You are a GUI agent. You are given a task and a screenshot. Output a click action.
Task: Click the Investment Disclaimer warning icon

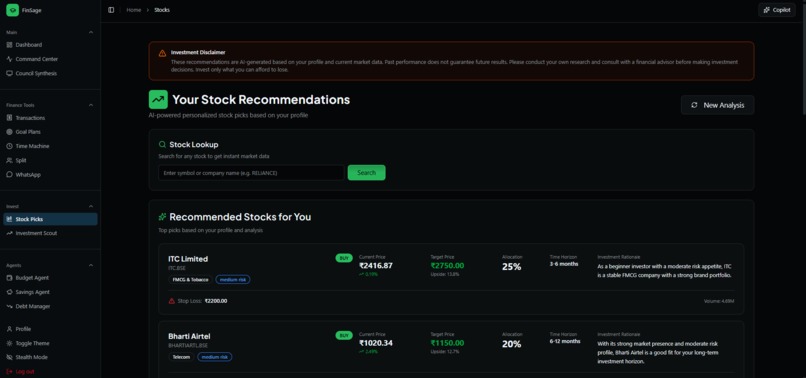pyautogui.click(x=162, y=53)
